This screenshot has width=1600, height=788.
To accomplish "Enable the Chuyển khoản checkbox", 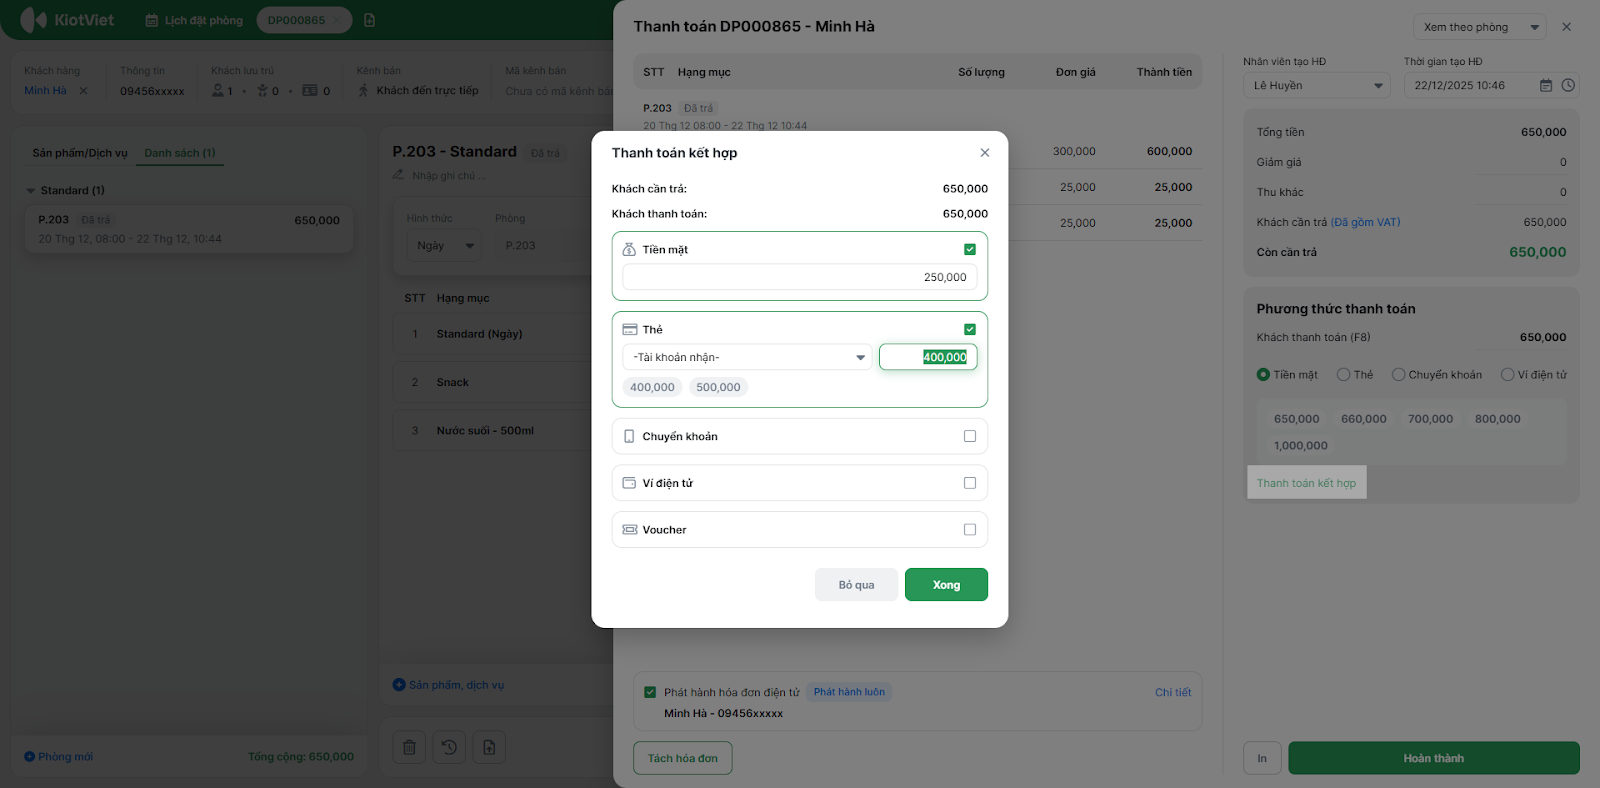I will click(969, 436).
